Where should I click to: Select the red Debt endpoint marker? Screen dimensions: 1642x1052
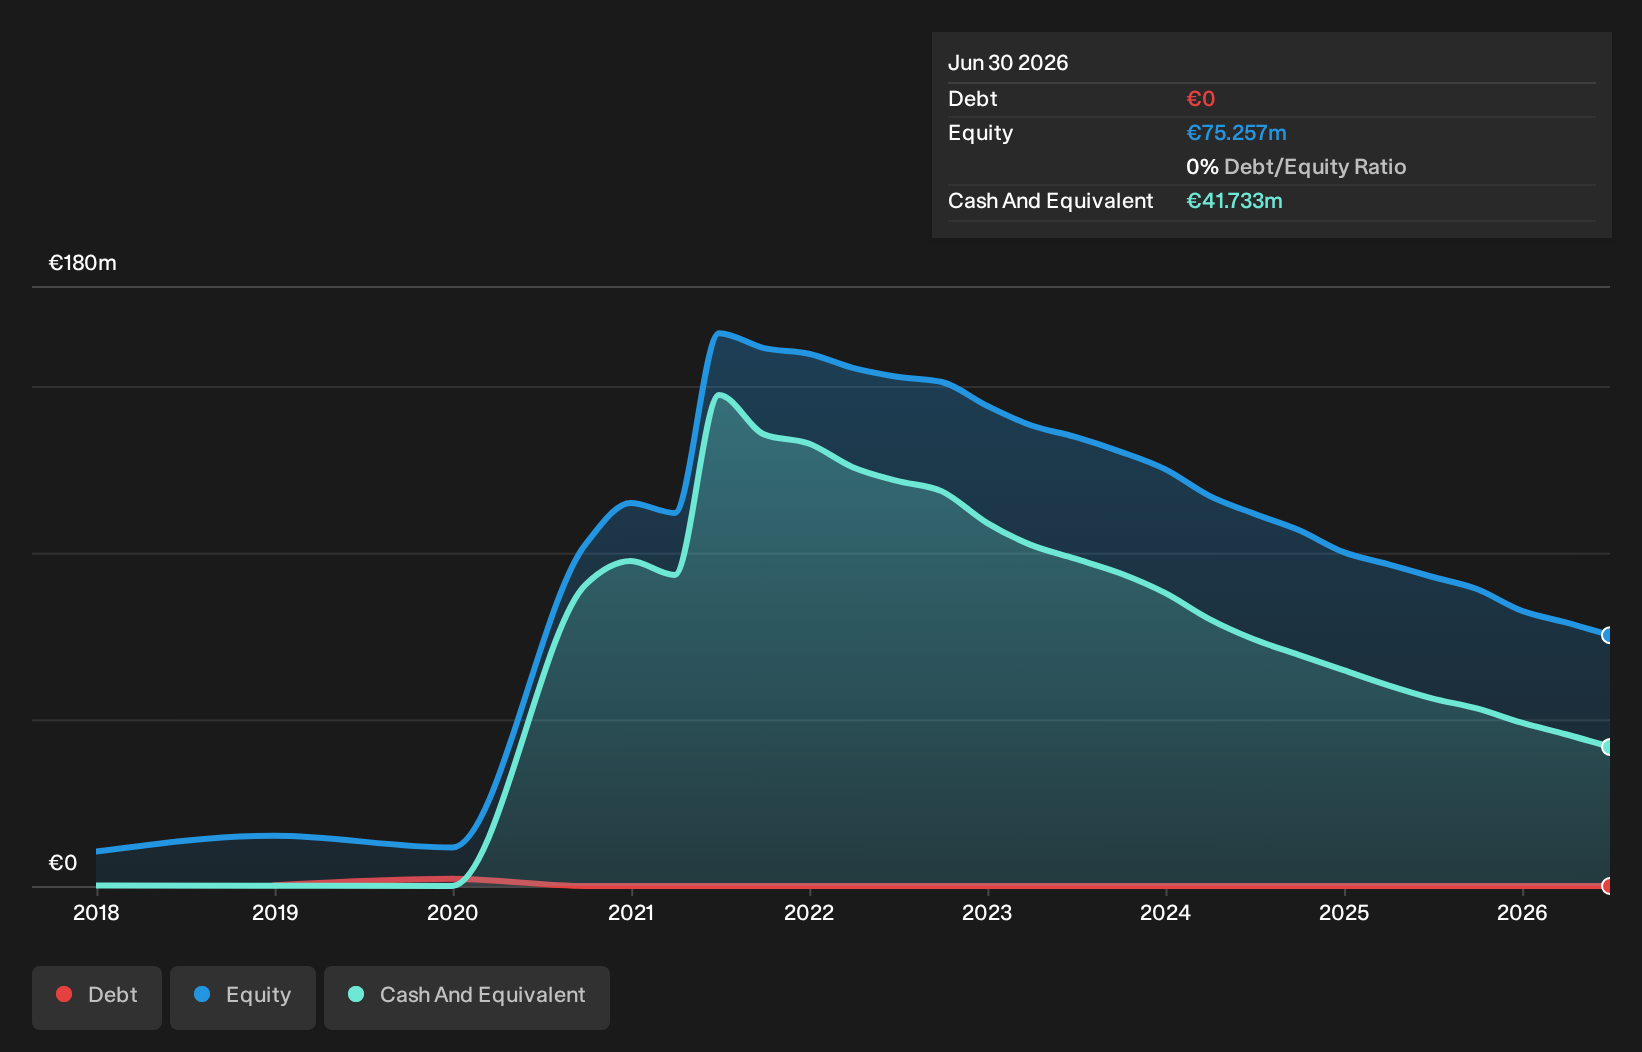tap(1607, 886)
